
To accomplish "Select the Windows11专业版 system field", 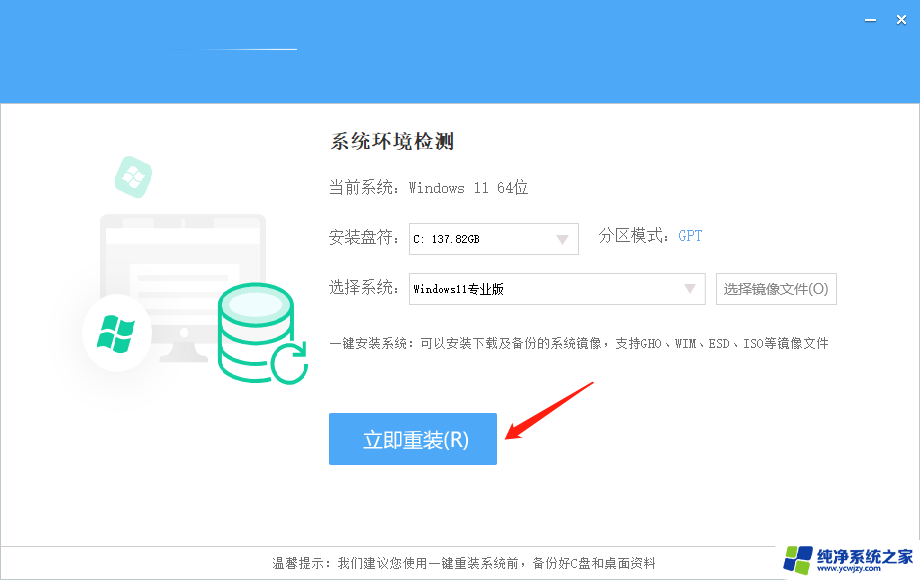I will pos(557,289).
